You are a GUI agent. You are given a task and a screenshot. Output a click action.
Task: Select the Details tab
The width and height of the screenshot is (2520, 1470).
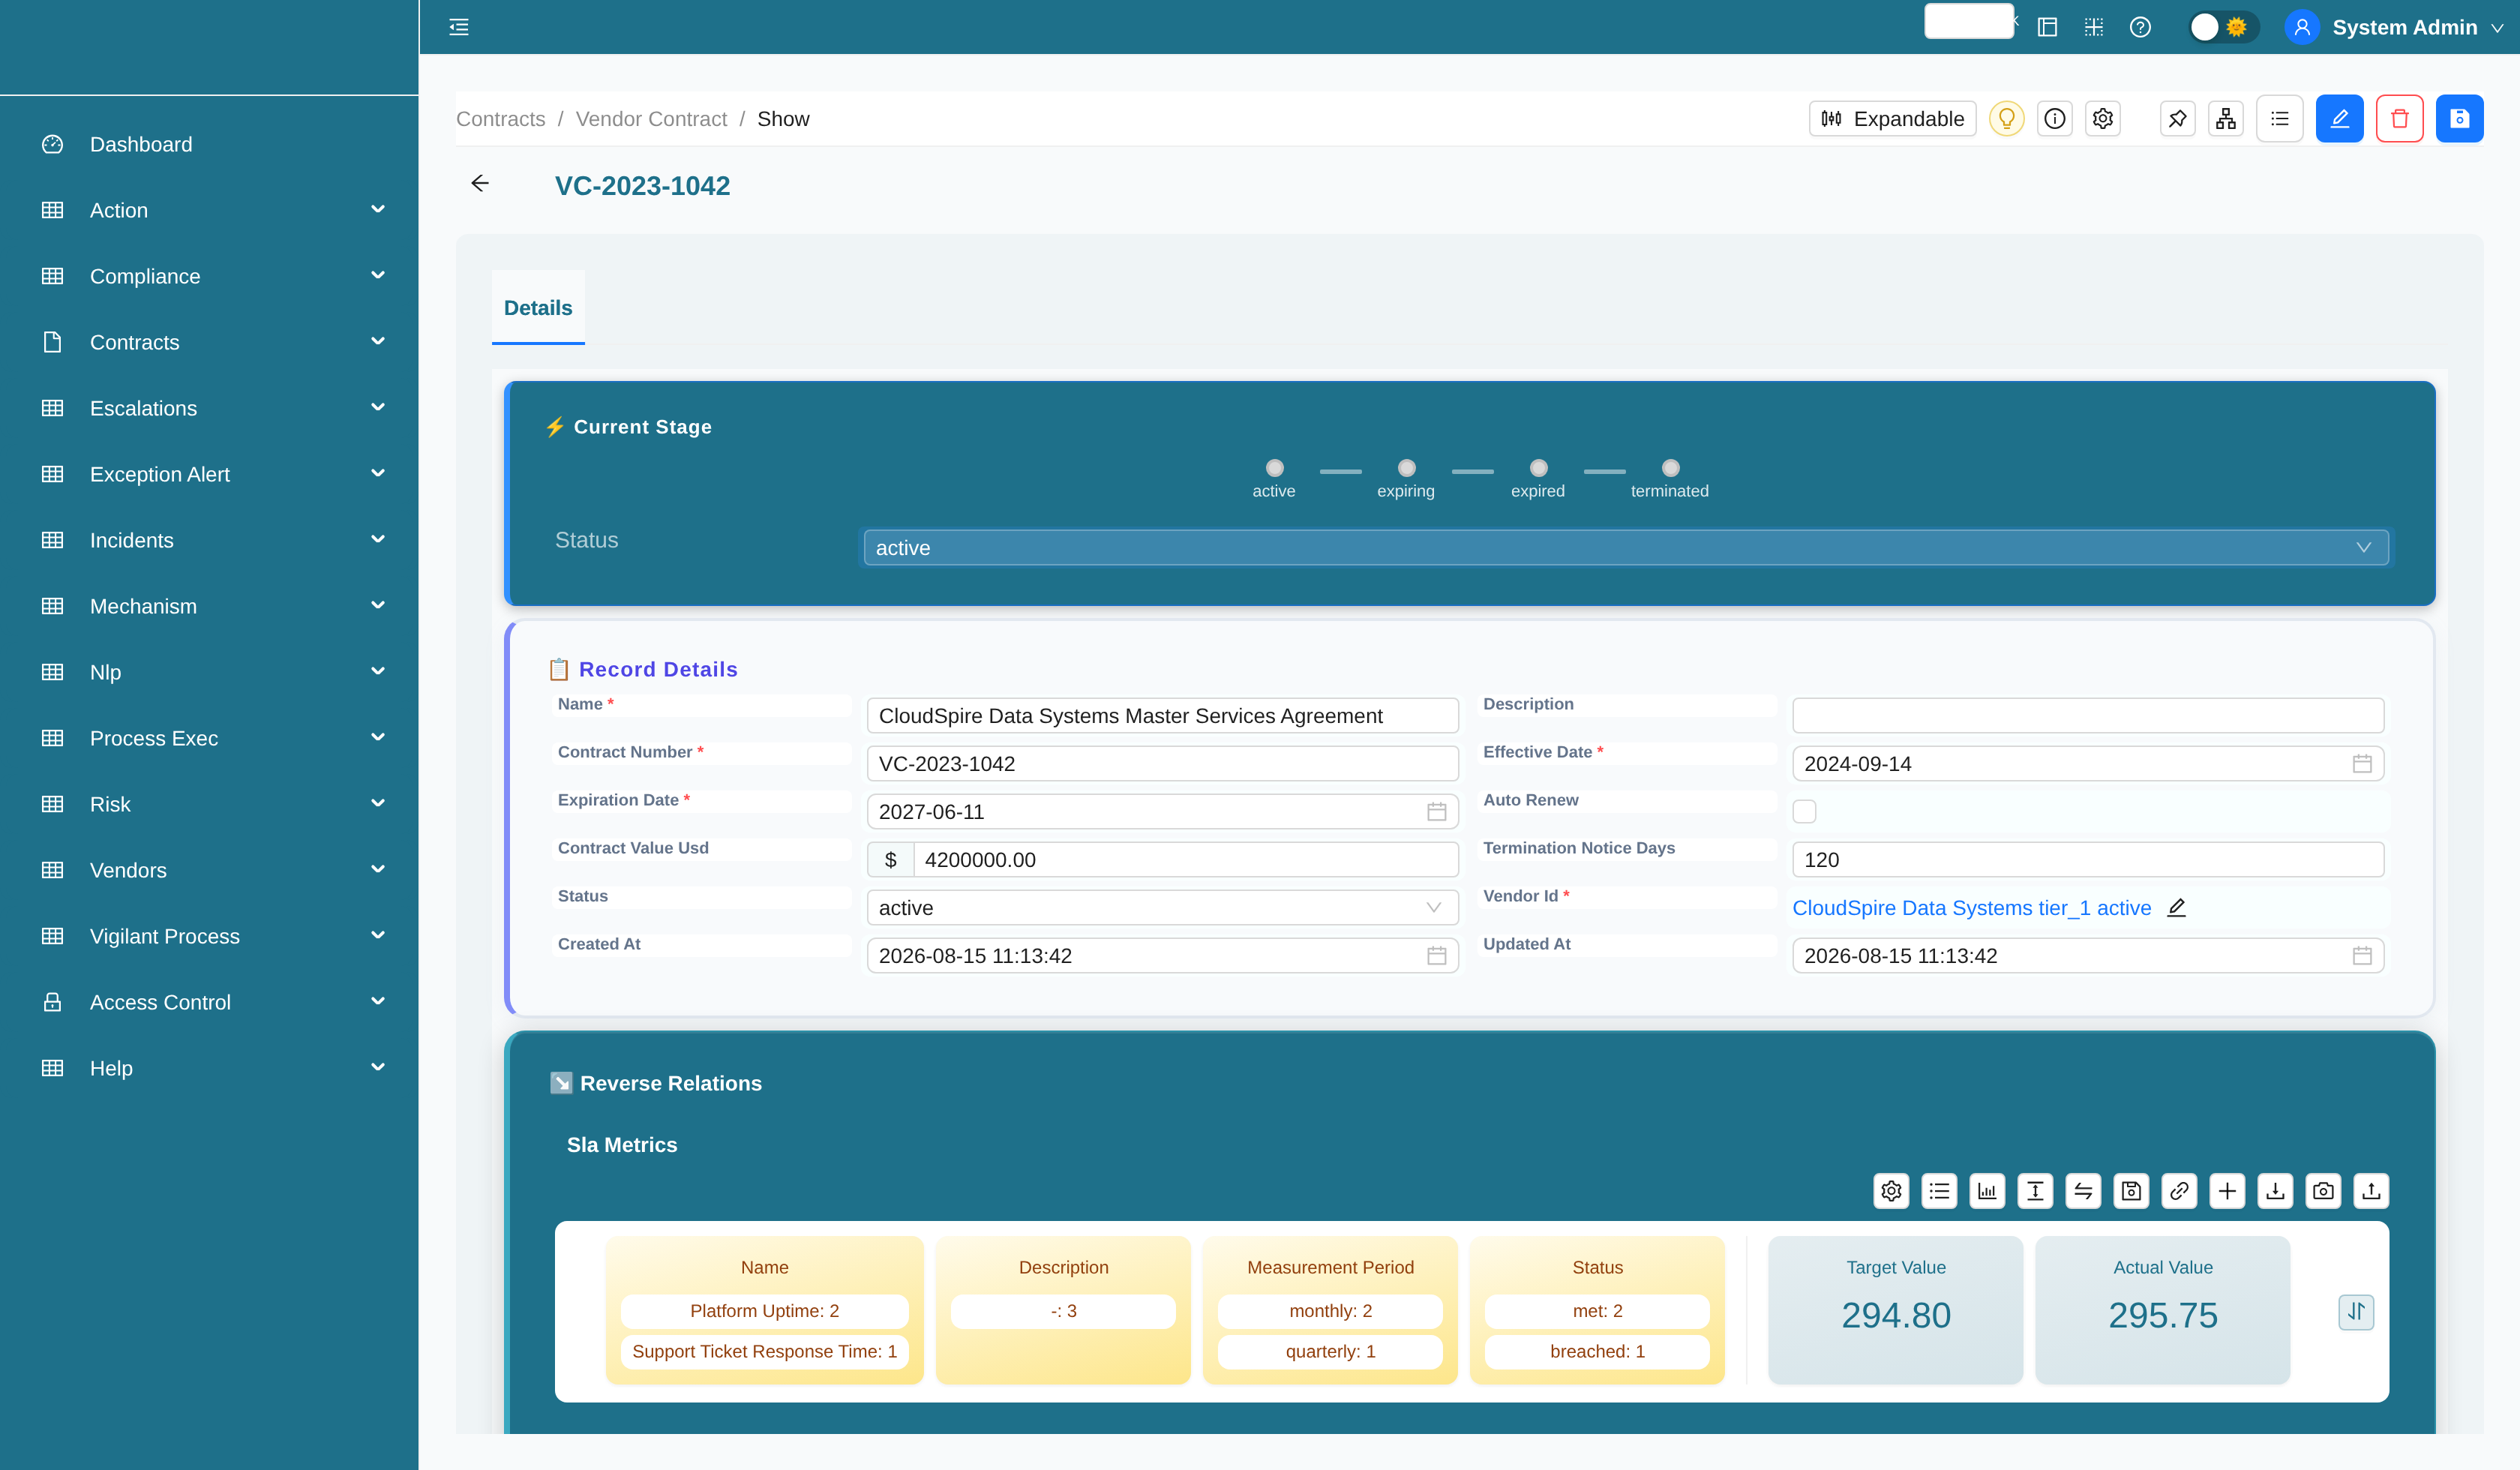point(538,308)
